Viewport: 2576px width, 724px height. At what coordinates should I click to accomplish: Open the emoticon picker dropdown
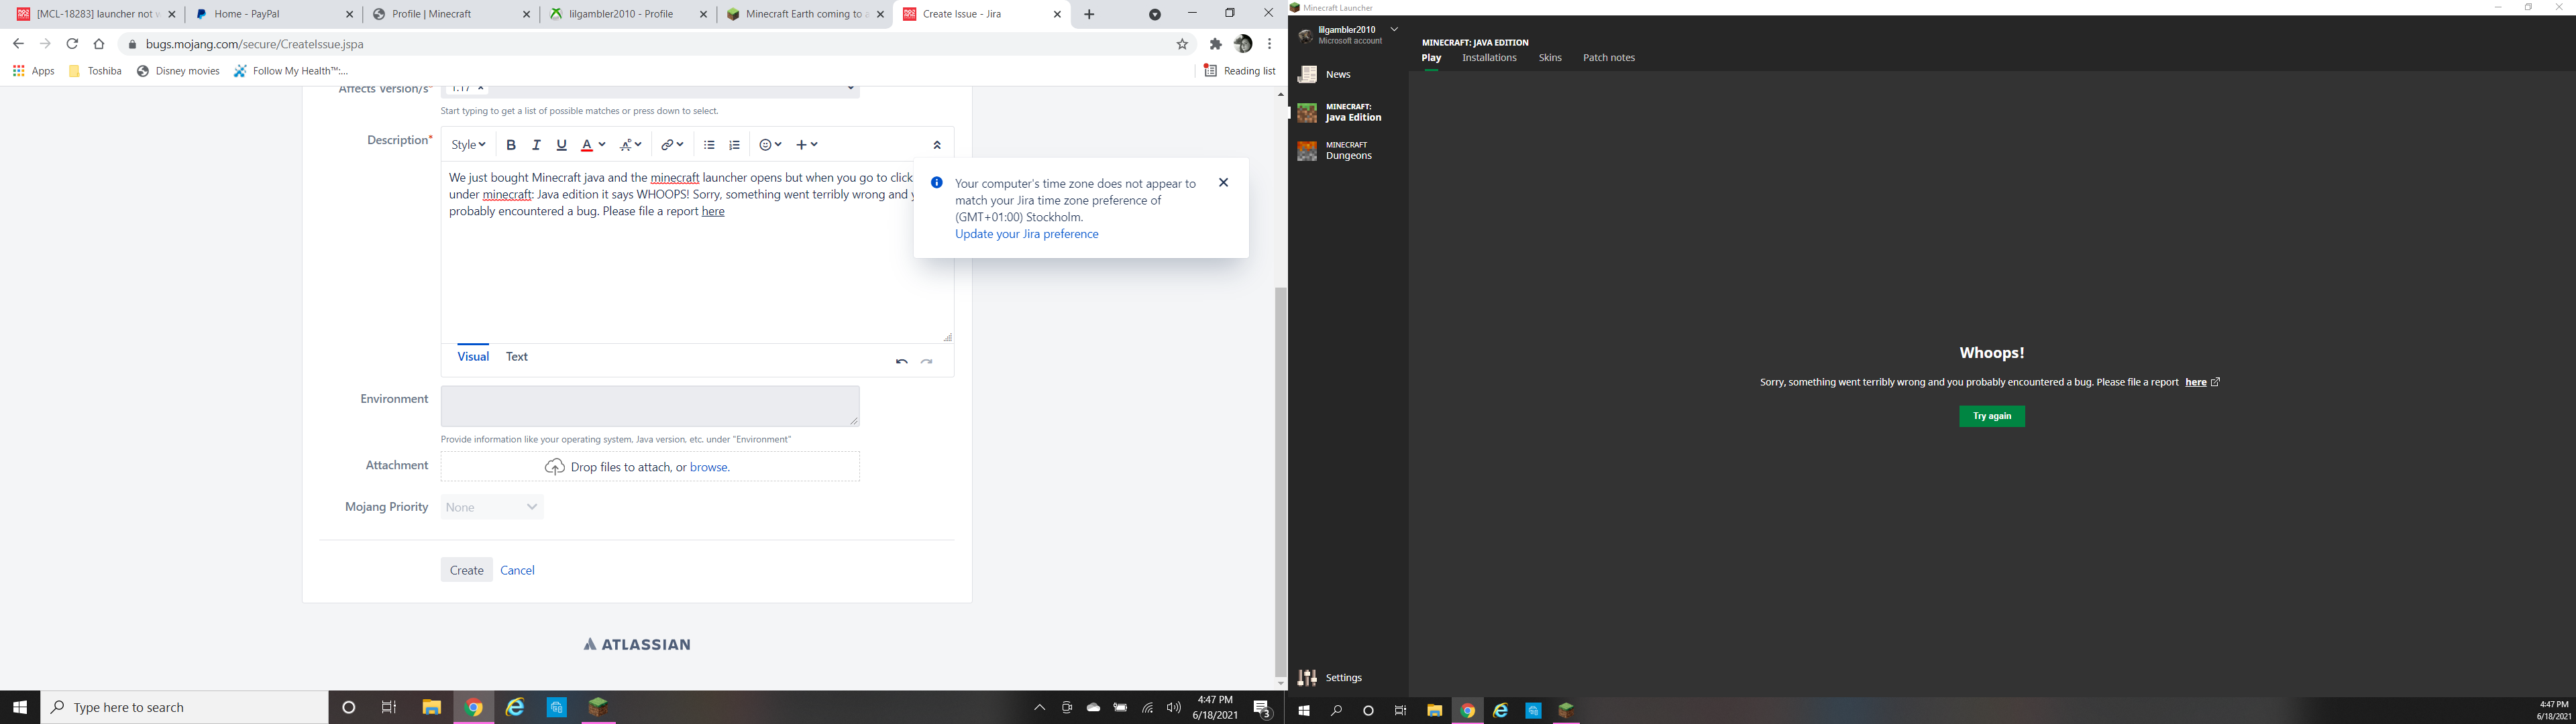[770, 145]
